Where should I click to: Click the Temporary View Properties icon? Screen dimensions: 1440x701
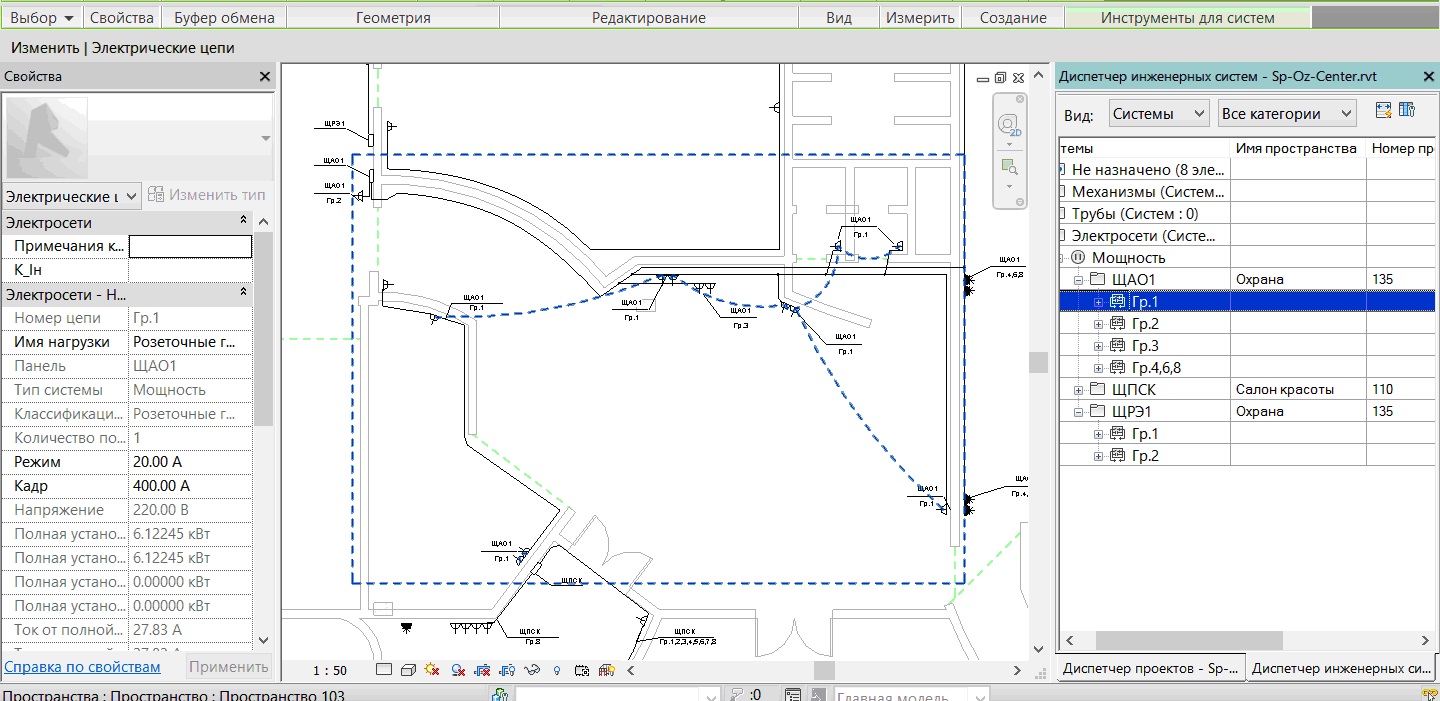[x=582, y=669]
